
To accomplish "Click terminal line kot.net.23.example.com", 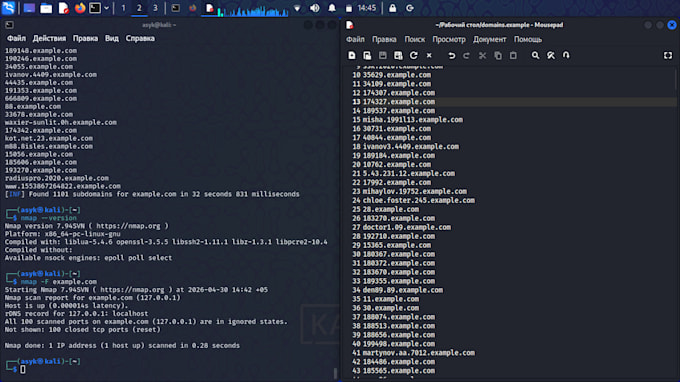I will pos(49,138).
